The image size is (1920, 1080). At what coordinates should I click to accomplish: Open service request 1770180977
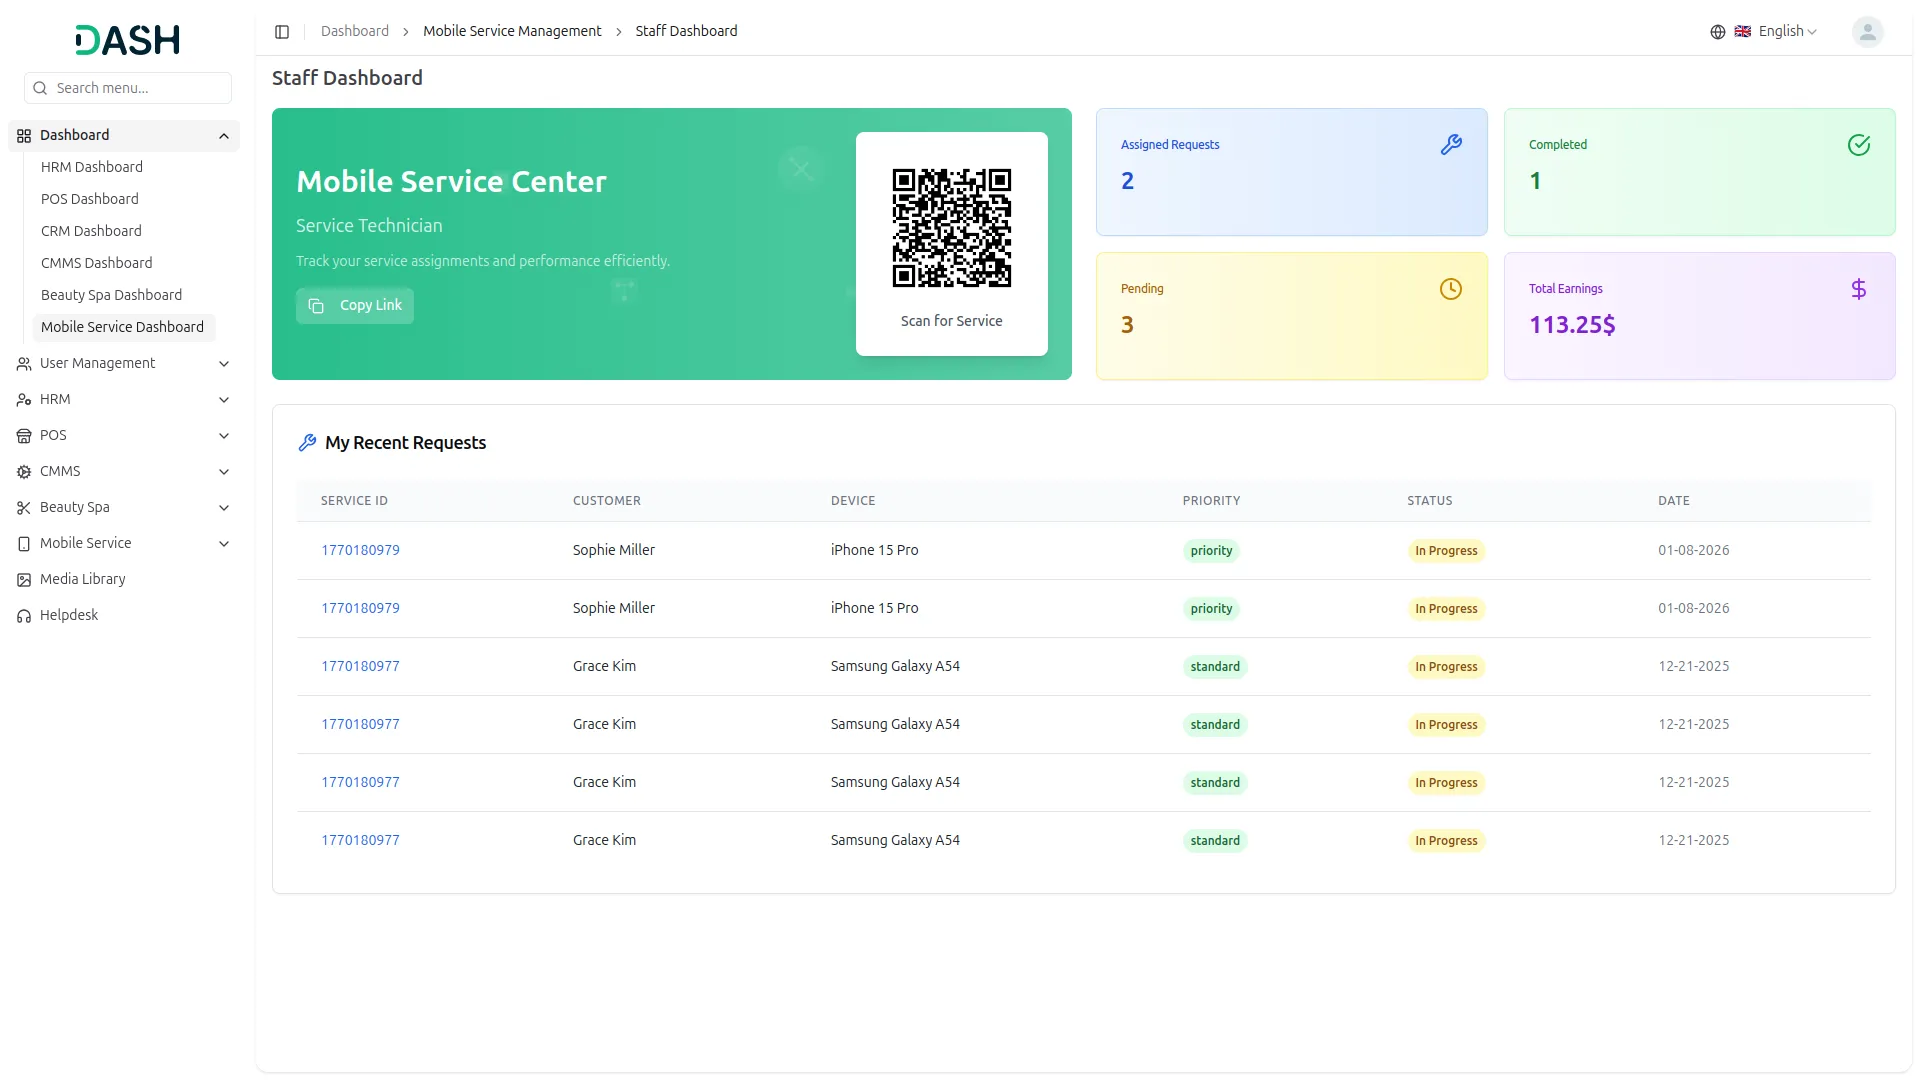360,666
